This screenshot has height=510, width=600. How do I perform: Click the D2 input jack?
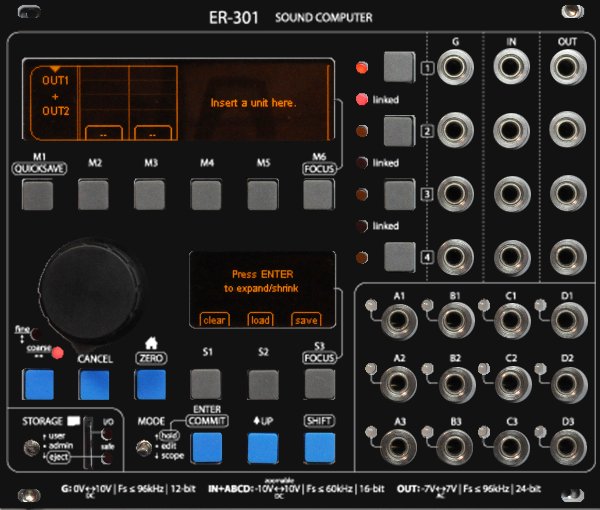[x=568, y=384]
